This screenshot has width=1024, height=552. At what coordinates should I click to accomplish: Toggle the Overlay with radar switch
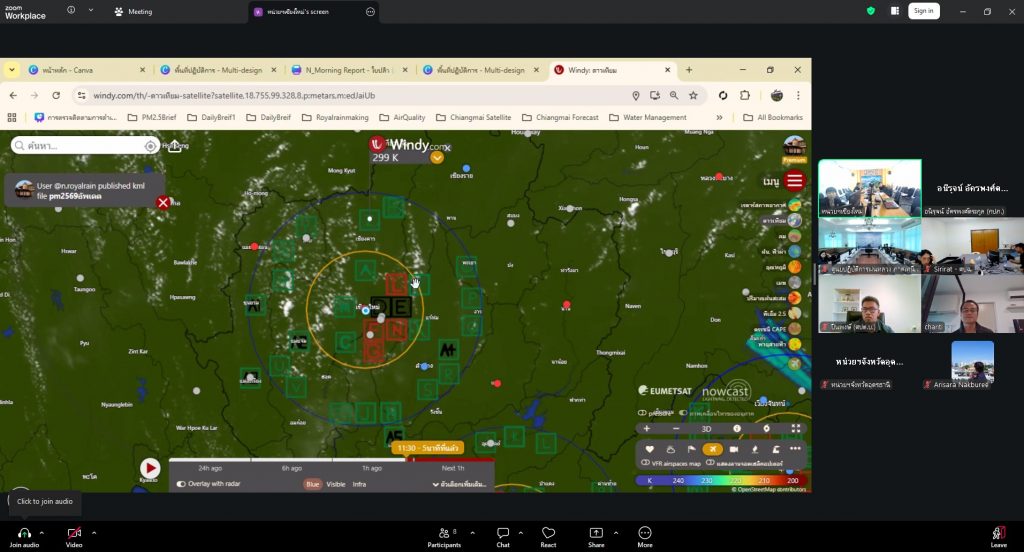pyautogui.click(x=182, y=484)
